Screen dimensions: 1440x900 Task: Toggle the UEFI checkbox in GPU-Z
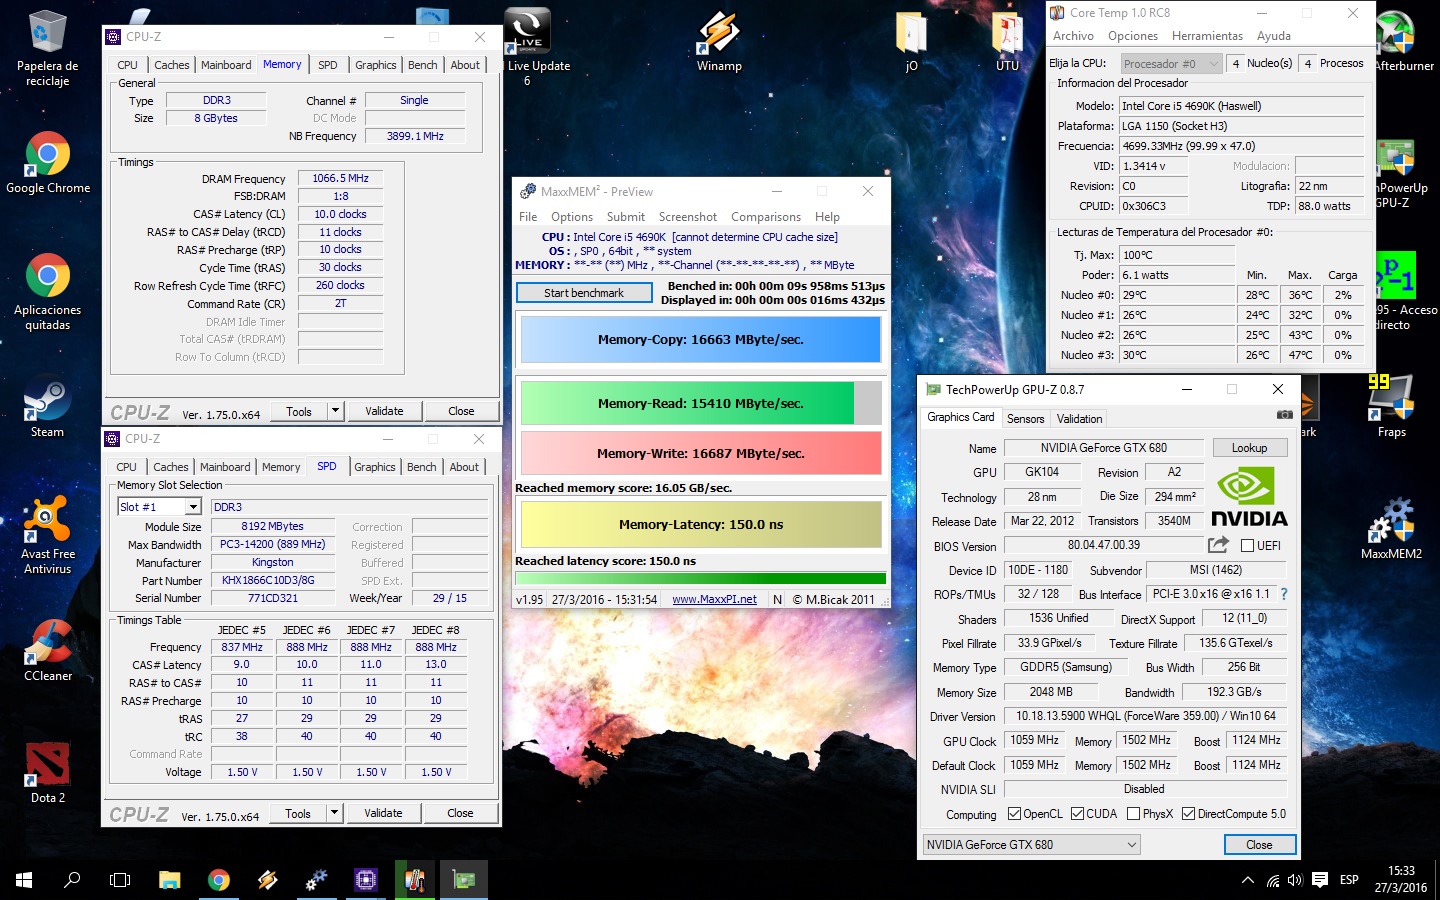(x=1248, y=546)
